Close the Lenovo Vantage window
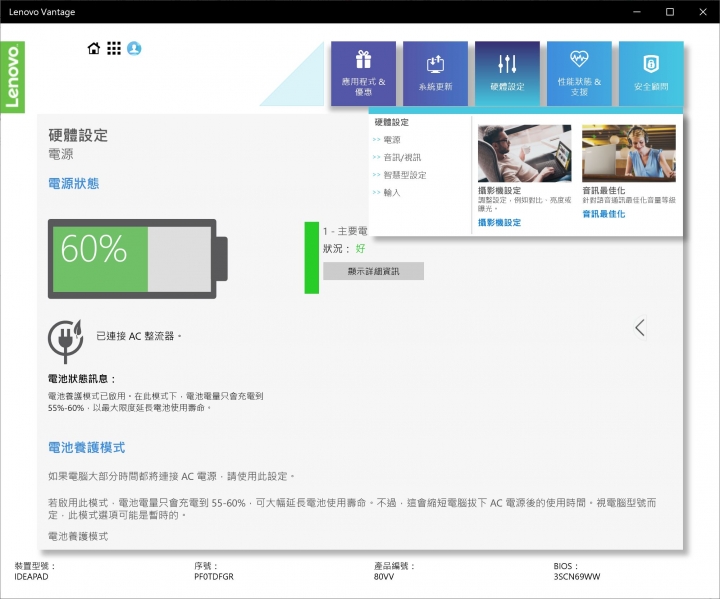Image resolution: width=720 pixels, height=599 pixels. coord(703,12)
